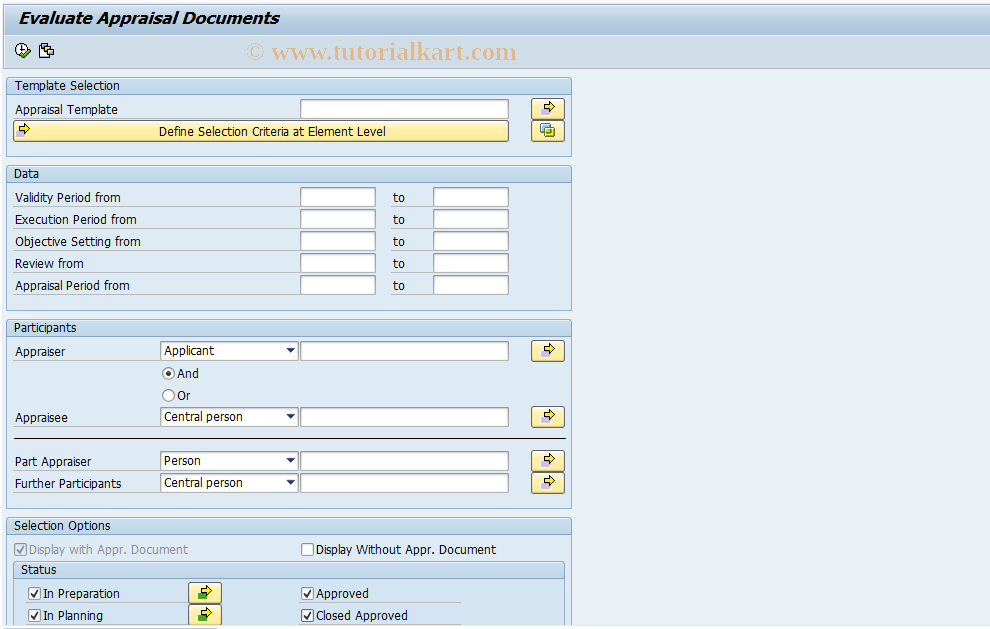Click the Further Participants value input field
The height and width of the screenshot is (629, 990).
(404, 482)
